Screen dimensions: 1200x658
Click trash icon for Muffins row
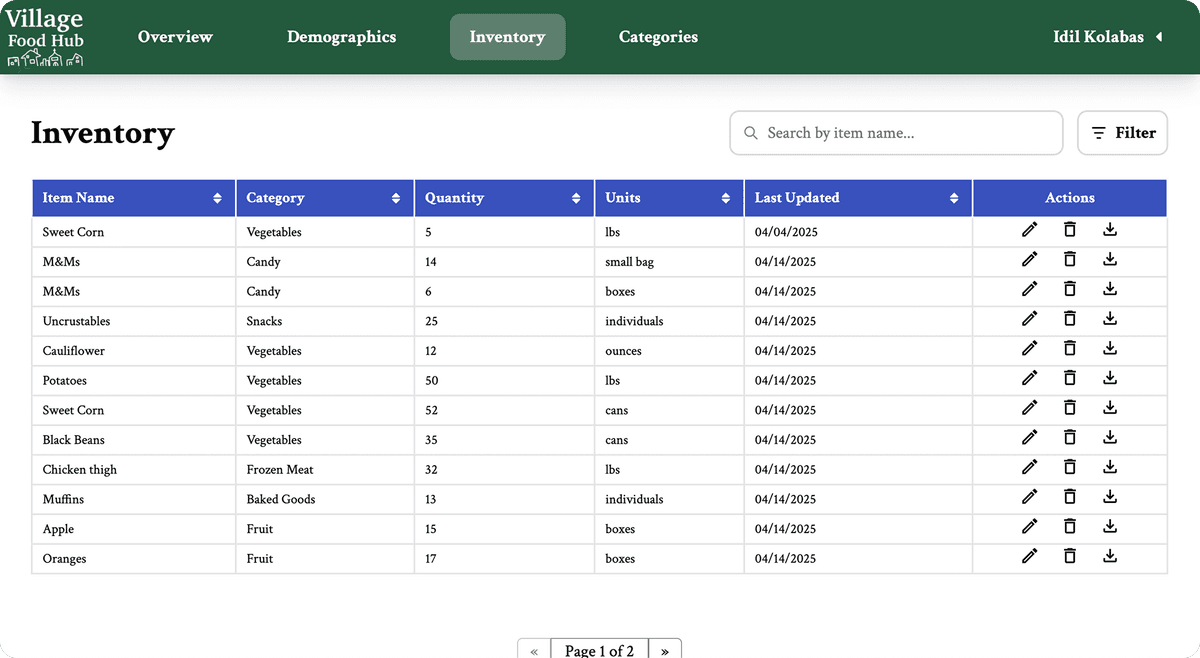1069,497
